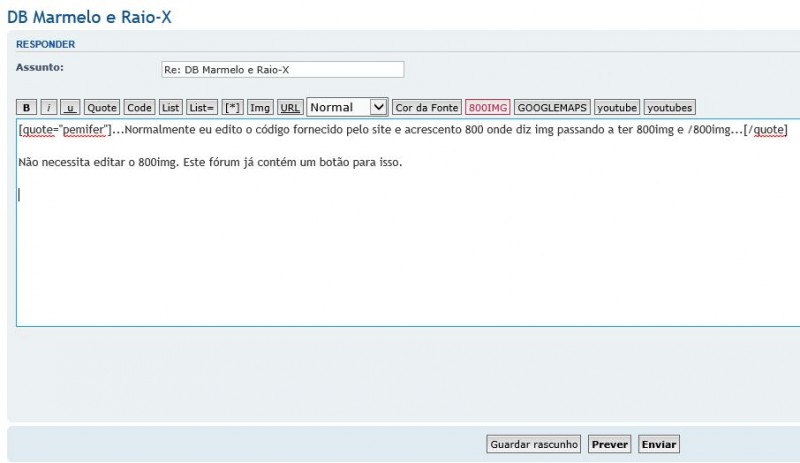Insert URL link tag

[290, 108]
